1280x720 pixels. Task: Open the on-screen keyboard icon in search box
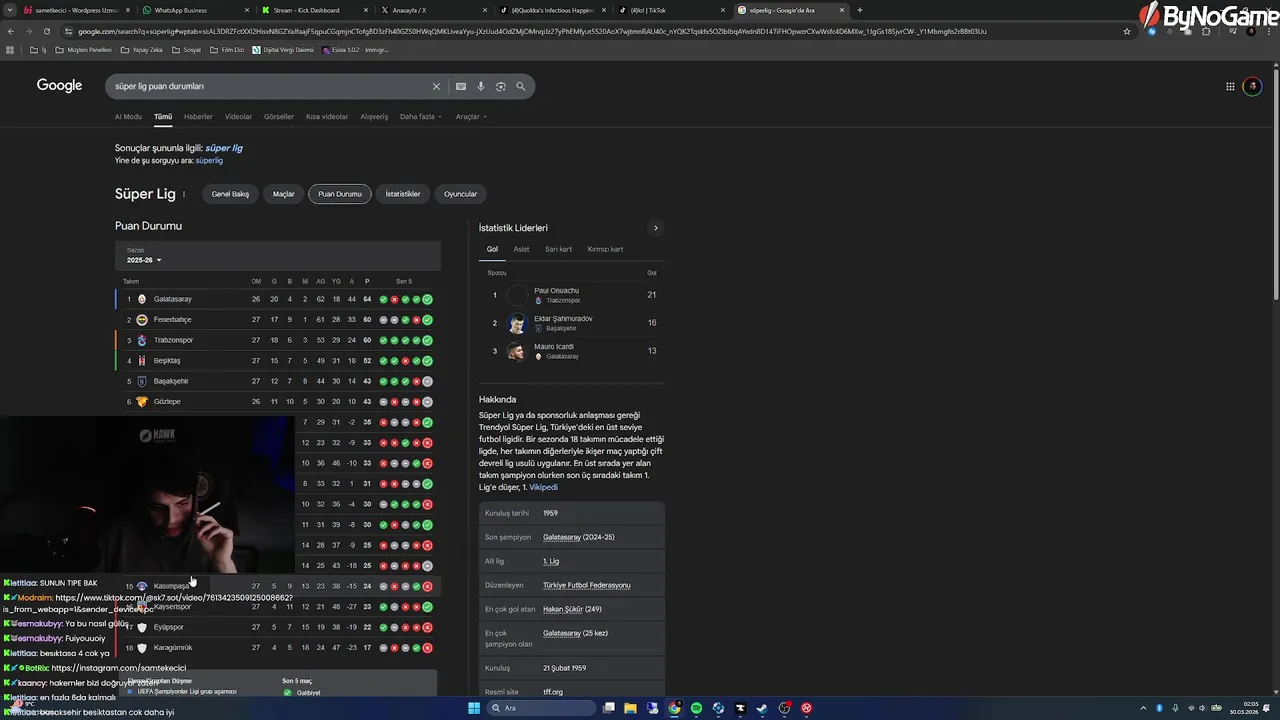(x=461, y=87)
